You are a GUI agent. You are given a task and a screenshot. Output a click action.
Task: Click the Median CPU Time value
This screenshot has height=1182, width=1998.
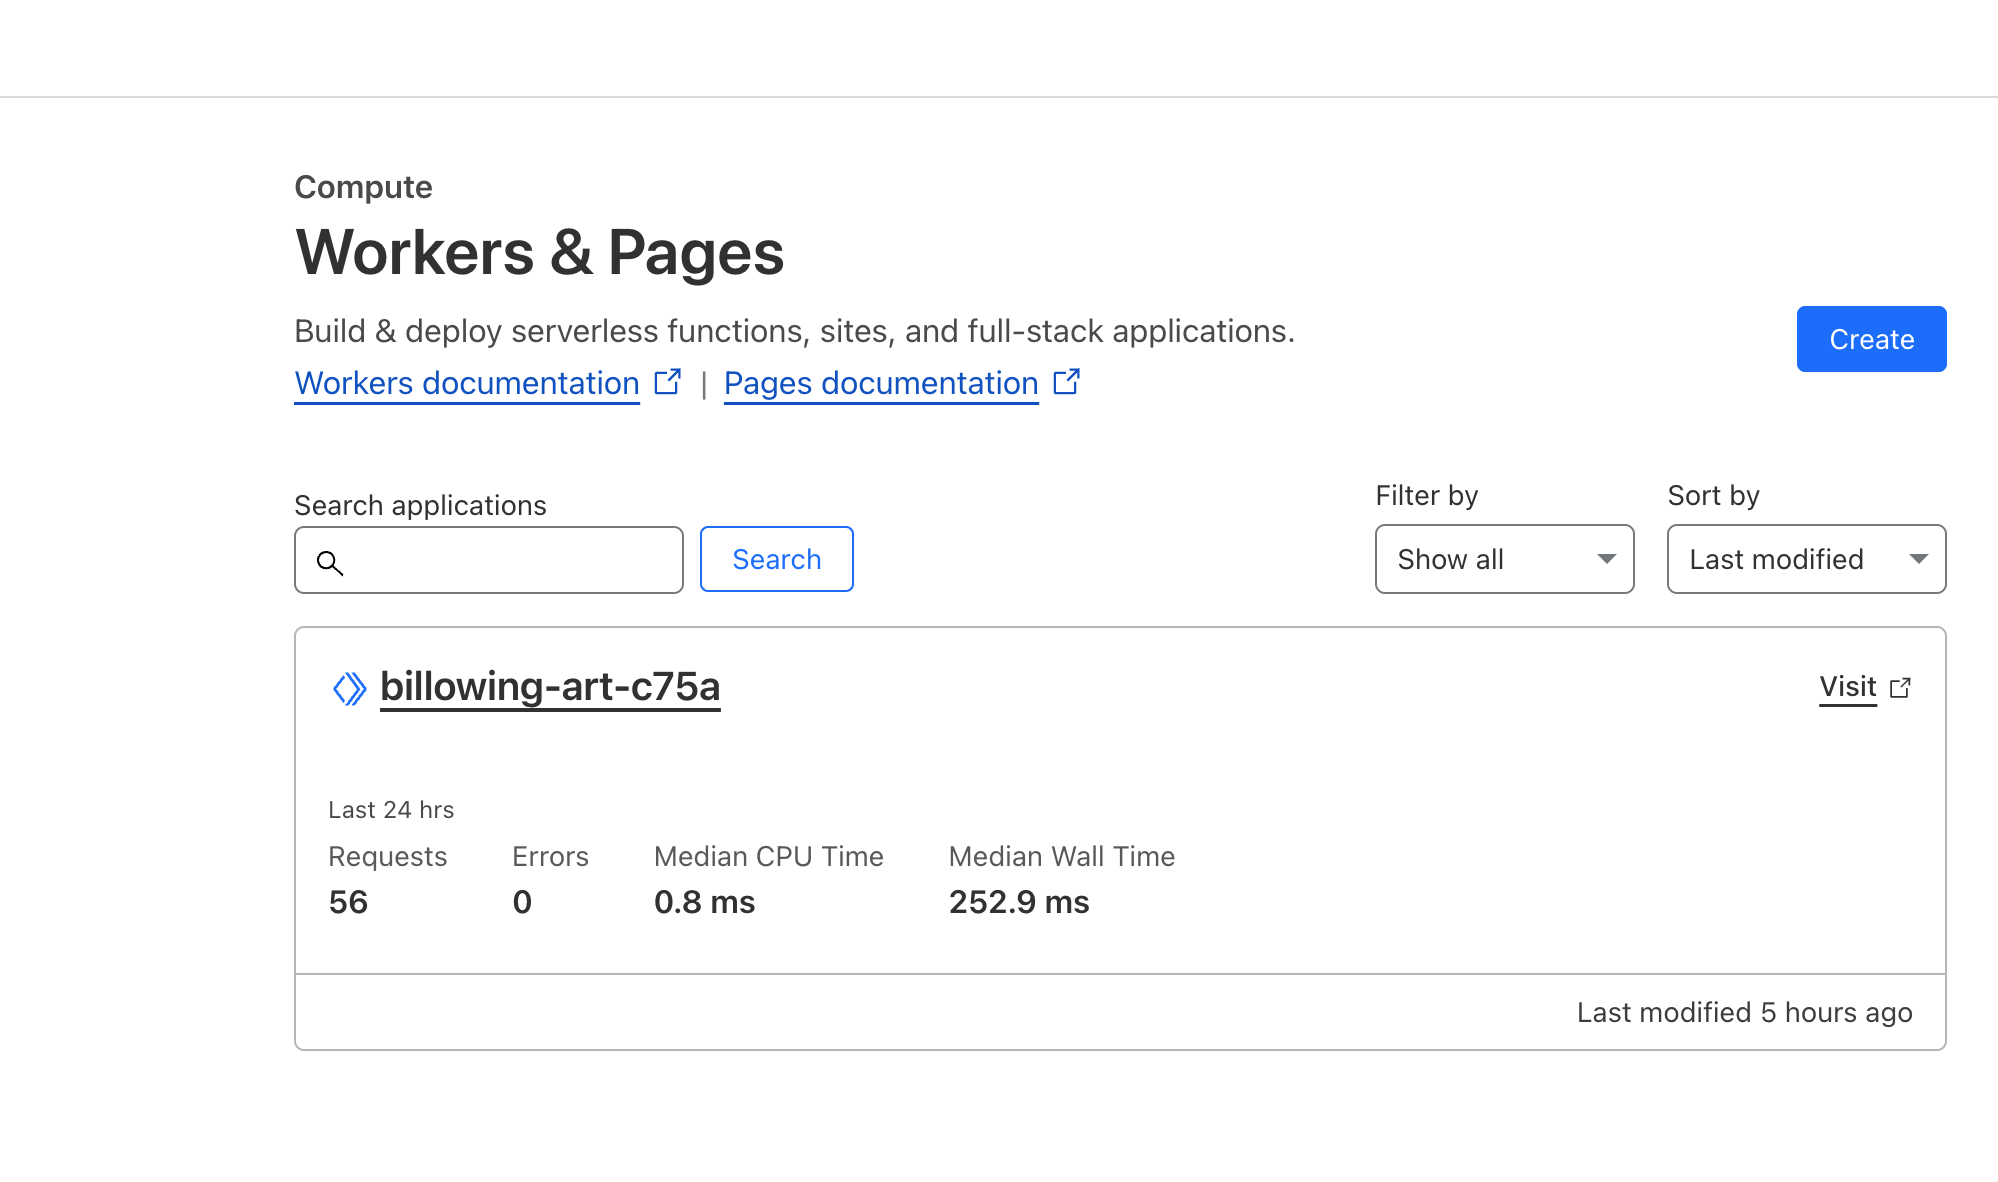[x=704, y=902]
